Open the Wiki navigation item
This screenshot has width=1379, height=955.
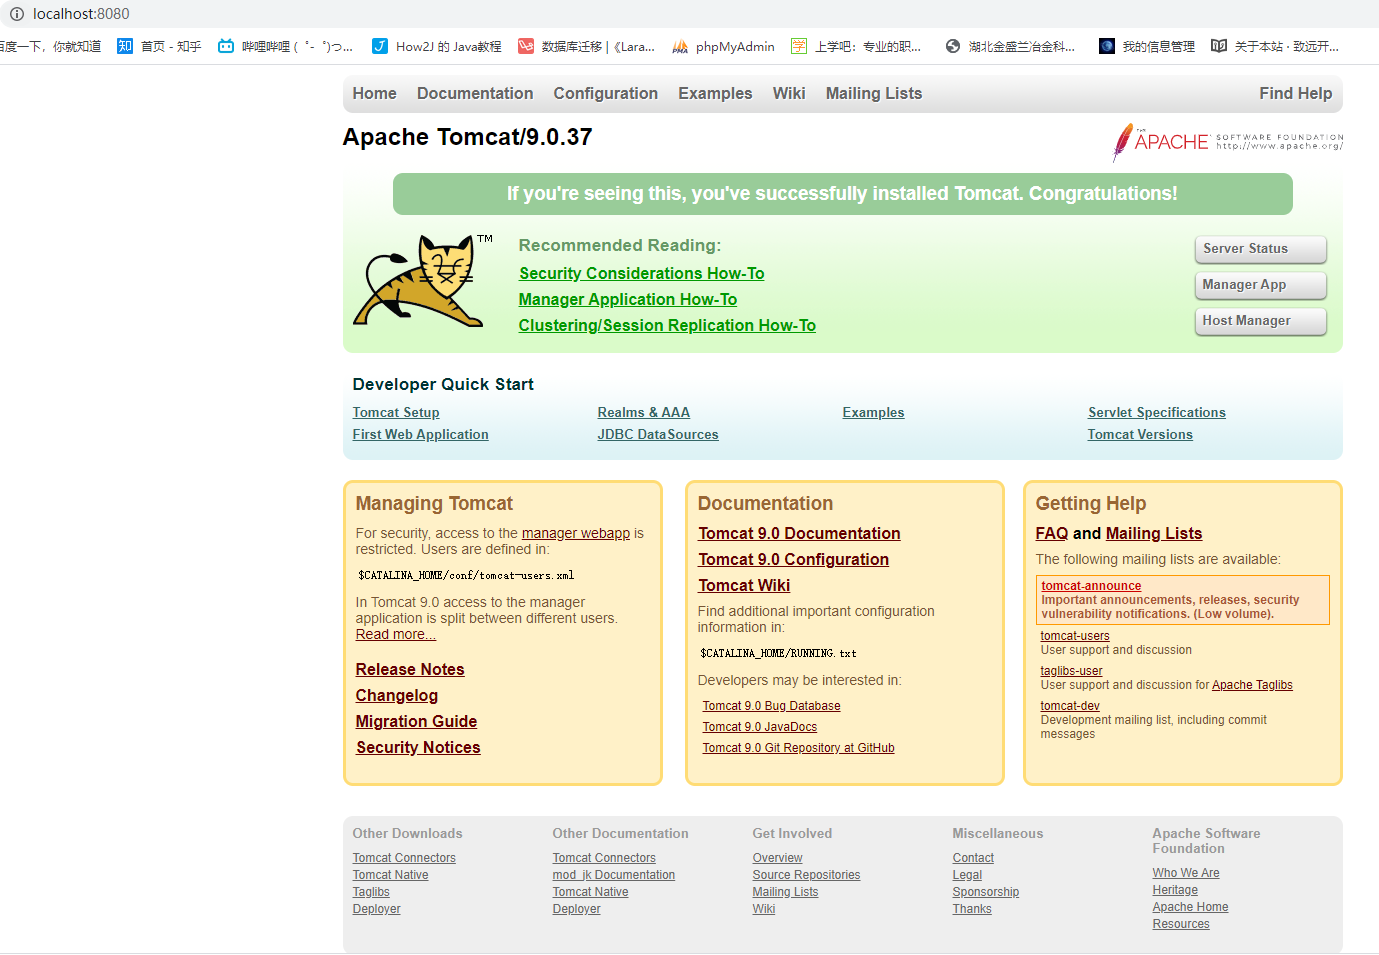pyautogui.click(x=789, y=93)
